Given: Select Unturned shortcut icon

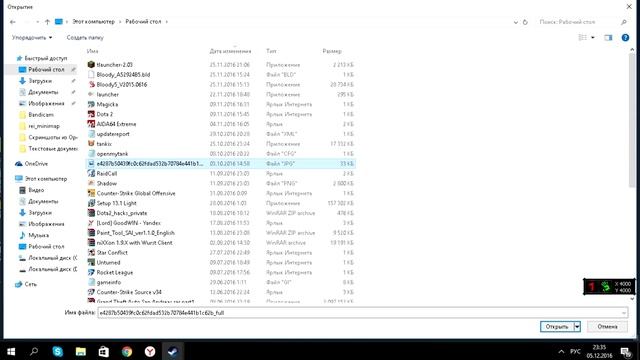Looking at the screenshot, I should (x=91, y=262).
